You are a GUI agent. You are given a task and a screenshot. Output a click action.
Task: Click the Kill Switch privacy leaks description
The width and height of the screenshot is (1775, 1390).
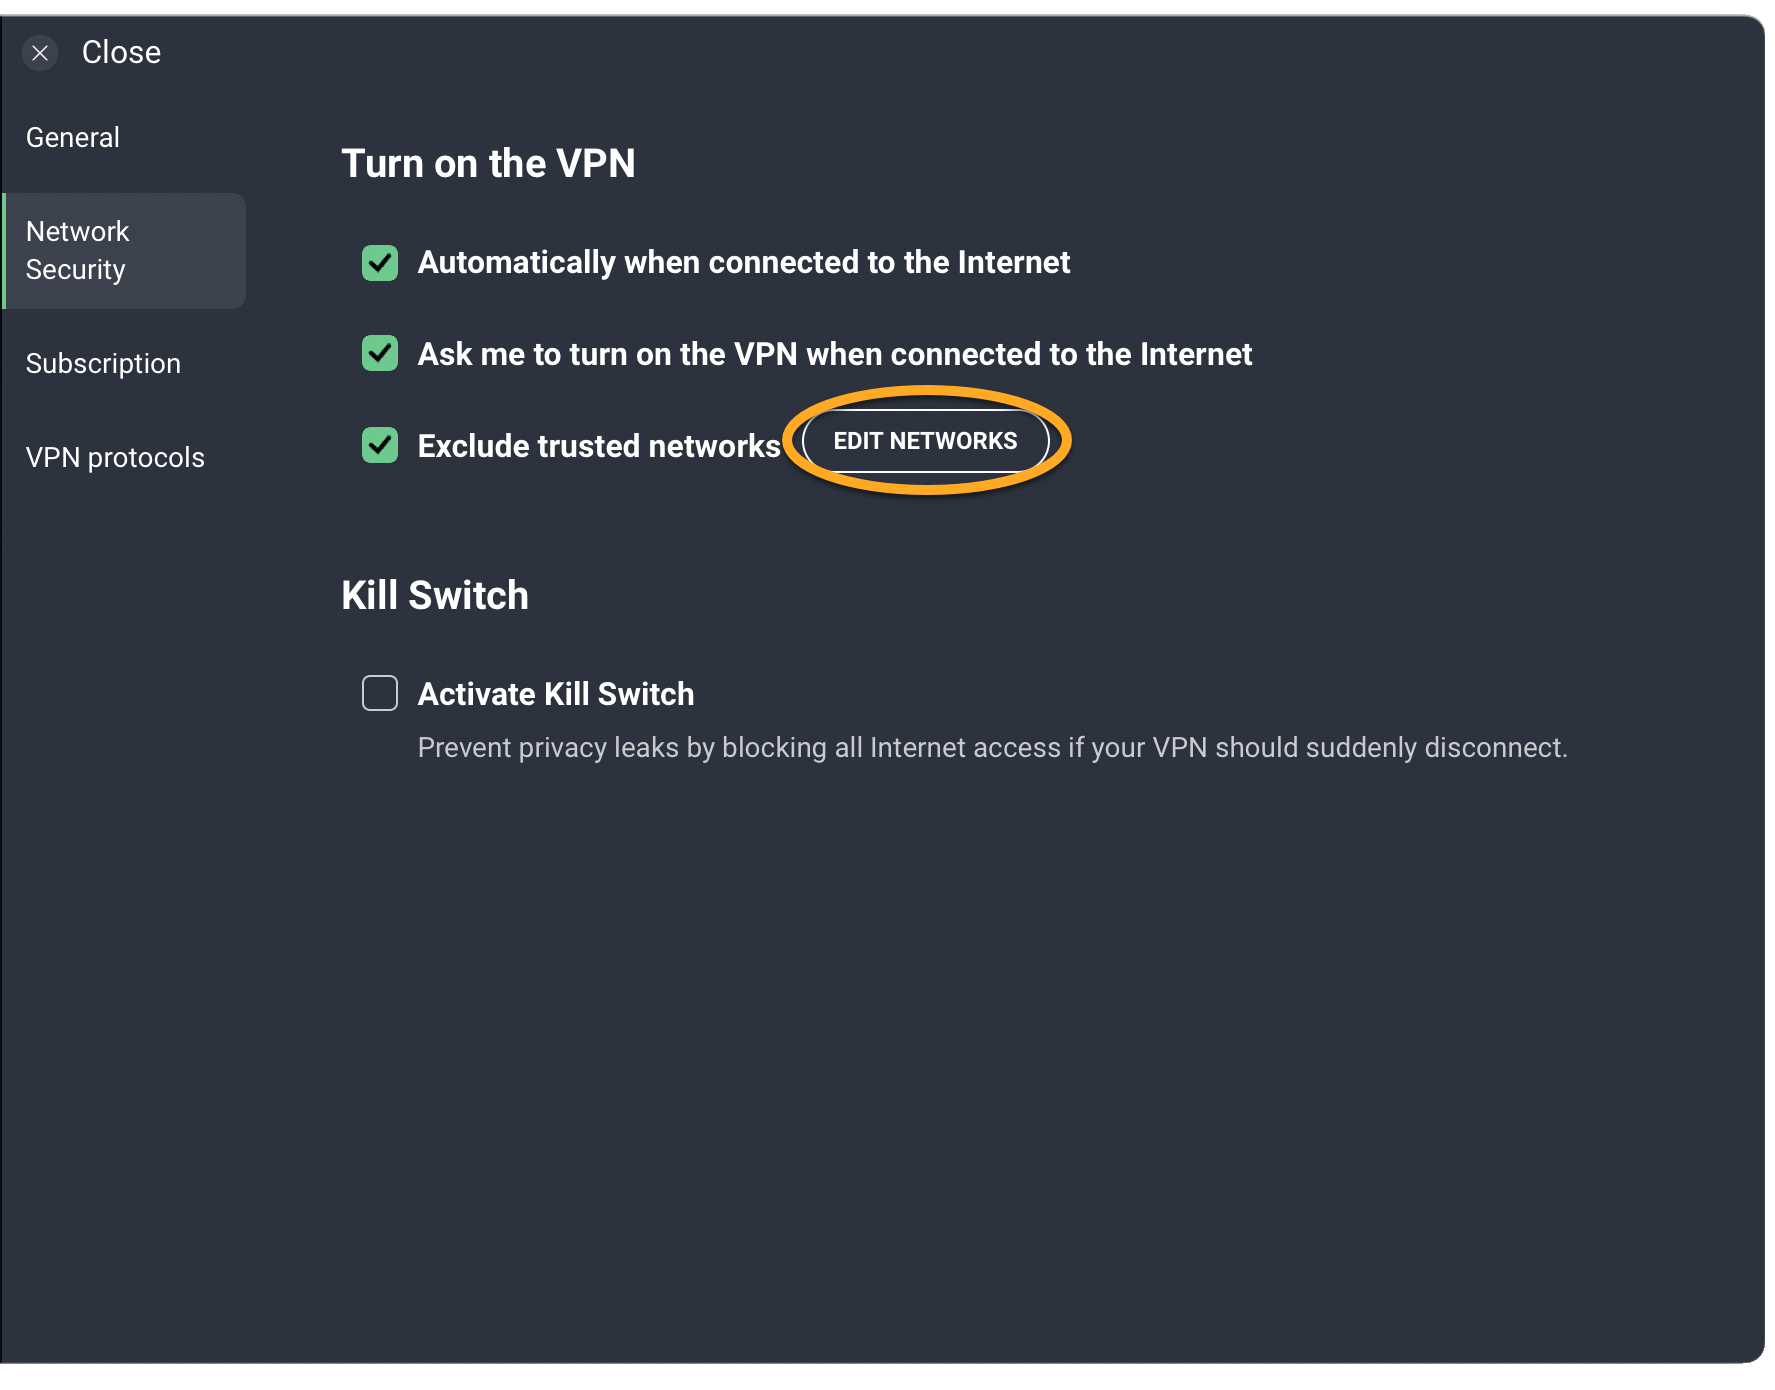click(991, 748)
